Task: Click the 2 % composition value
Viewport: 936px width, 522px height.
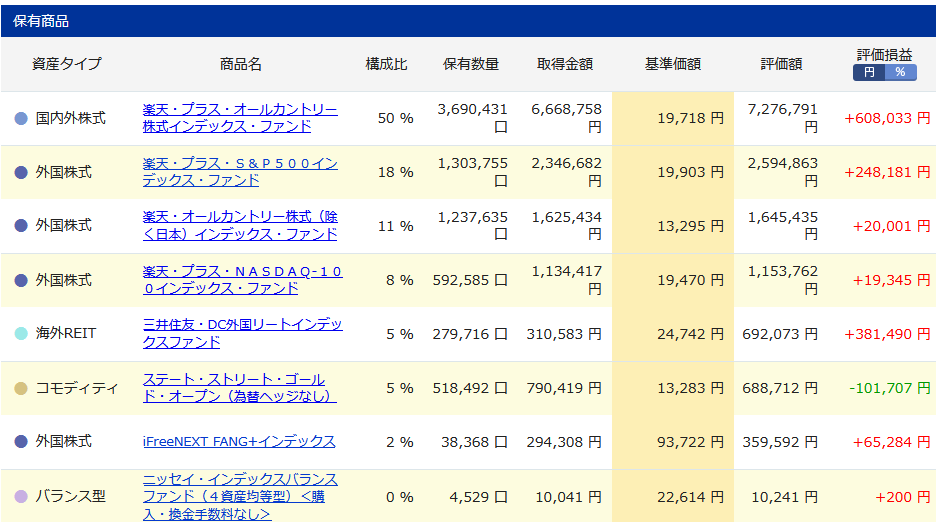Action: pos(399,442)
